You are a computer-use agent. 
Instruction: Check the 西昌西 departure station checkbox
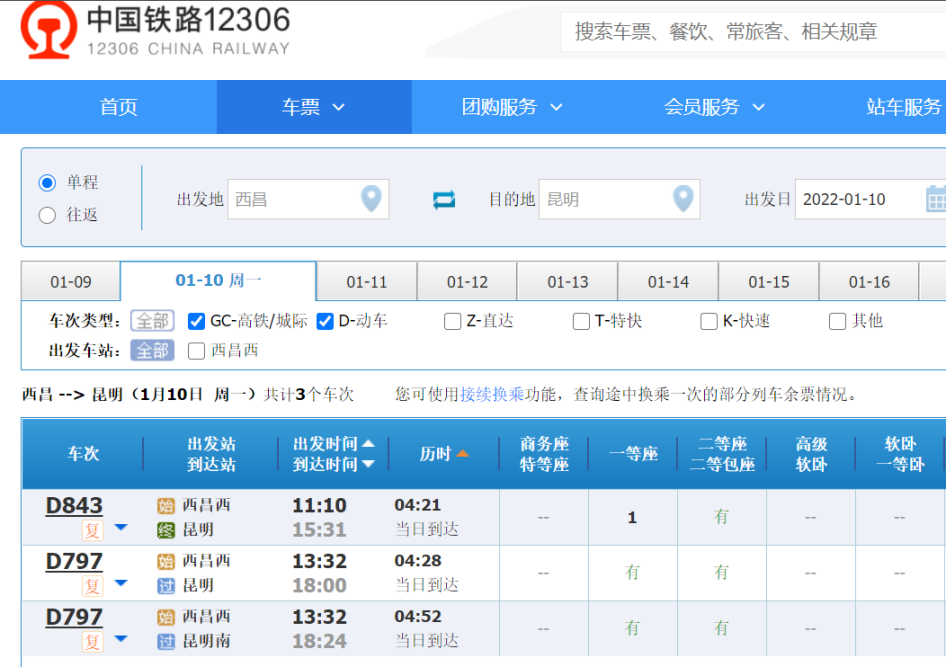(x=197, y=350)
